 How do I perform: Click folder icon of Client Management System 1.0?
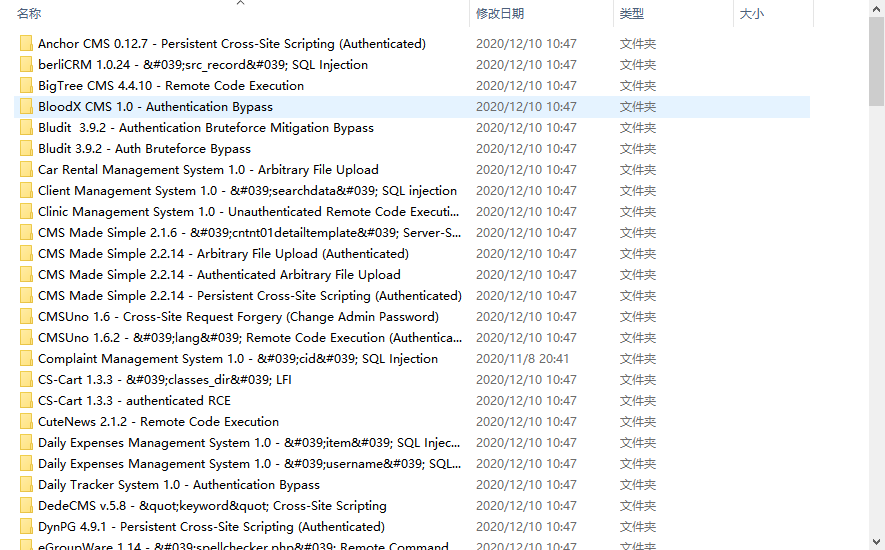(x=26, y=190)
